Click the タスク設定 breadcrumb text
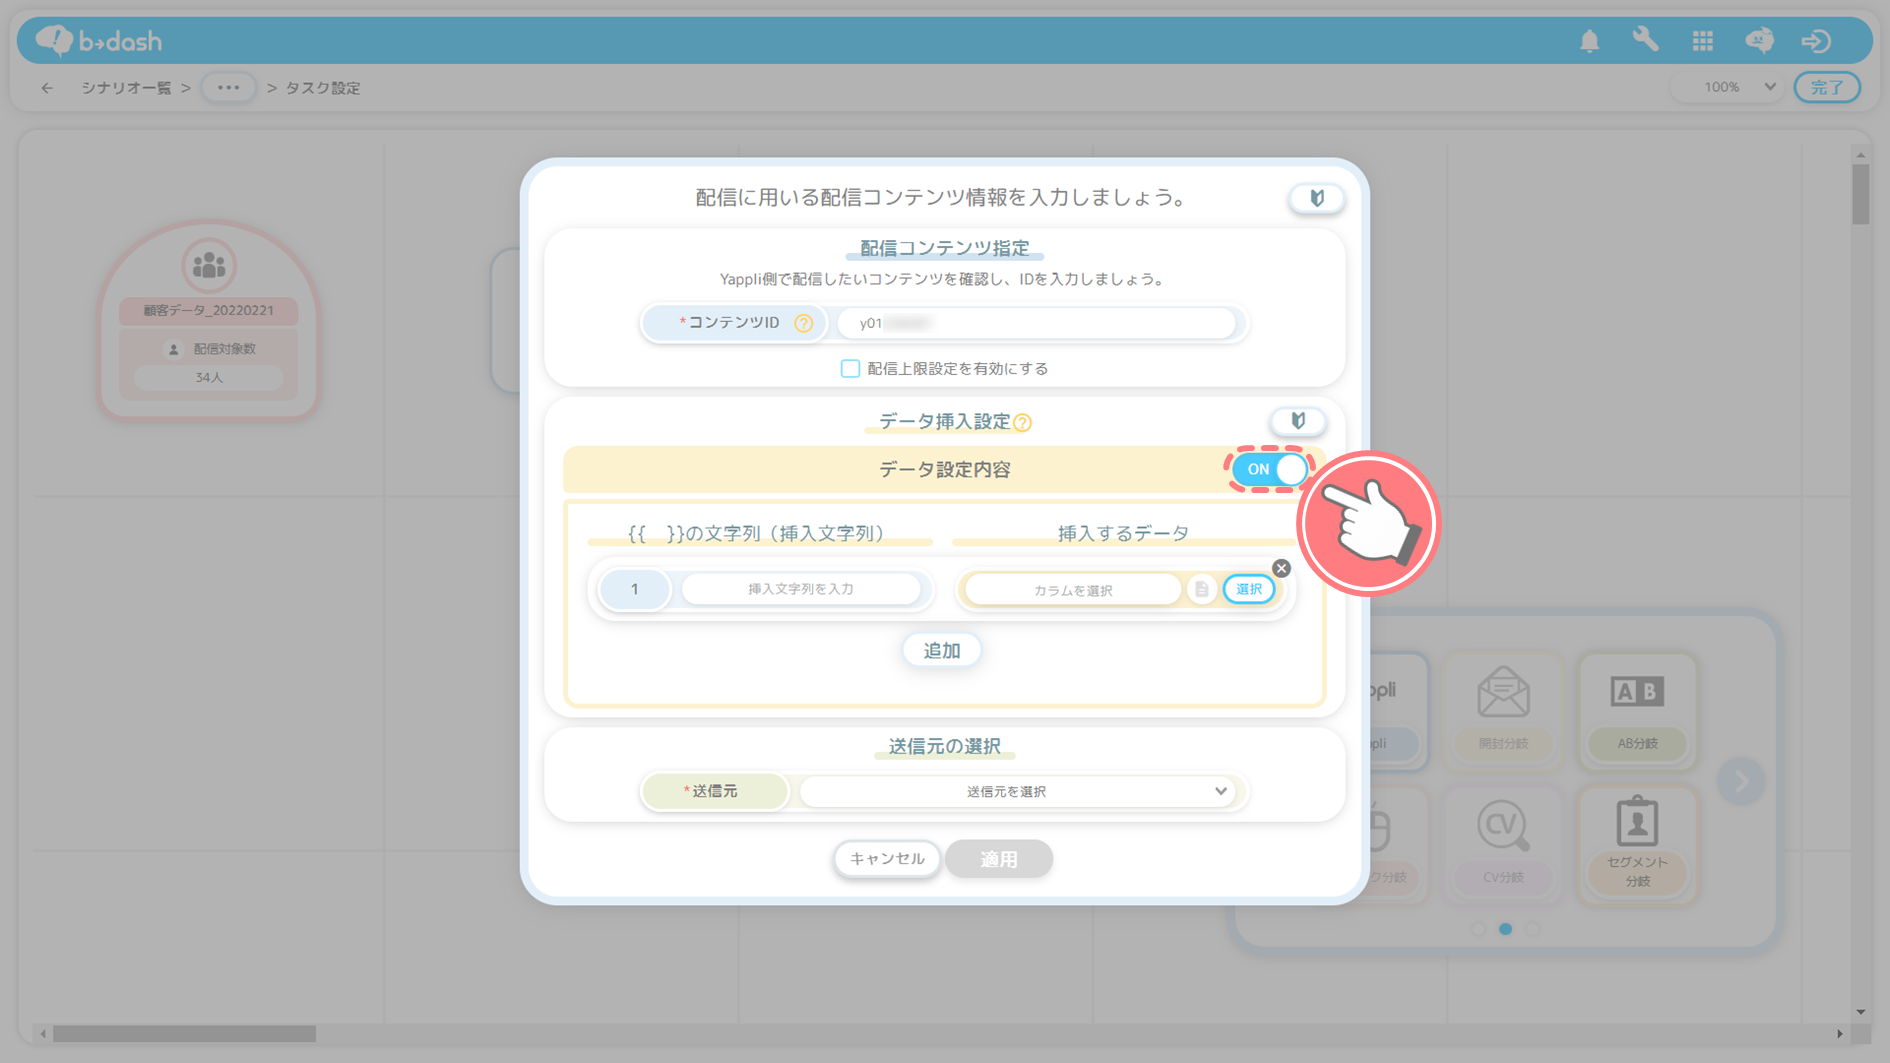Image resolution: width=1890 pixels, height=1063 pixels. coord(322,88)
